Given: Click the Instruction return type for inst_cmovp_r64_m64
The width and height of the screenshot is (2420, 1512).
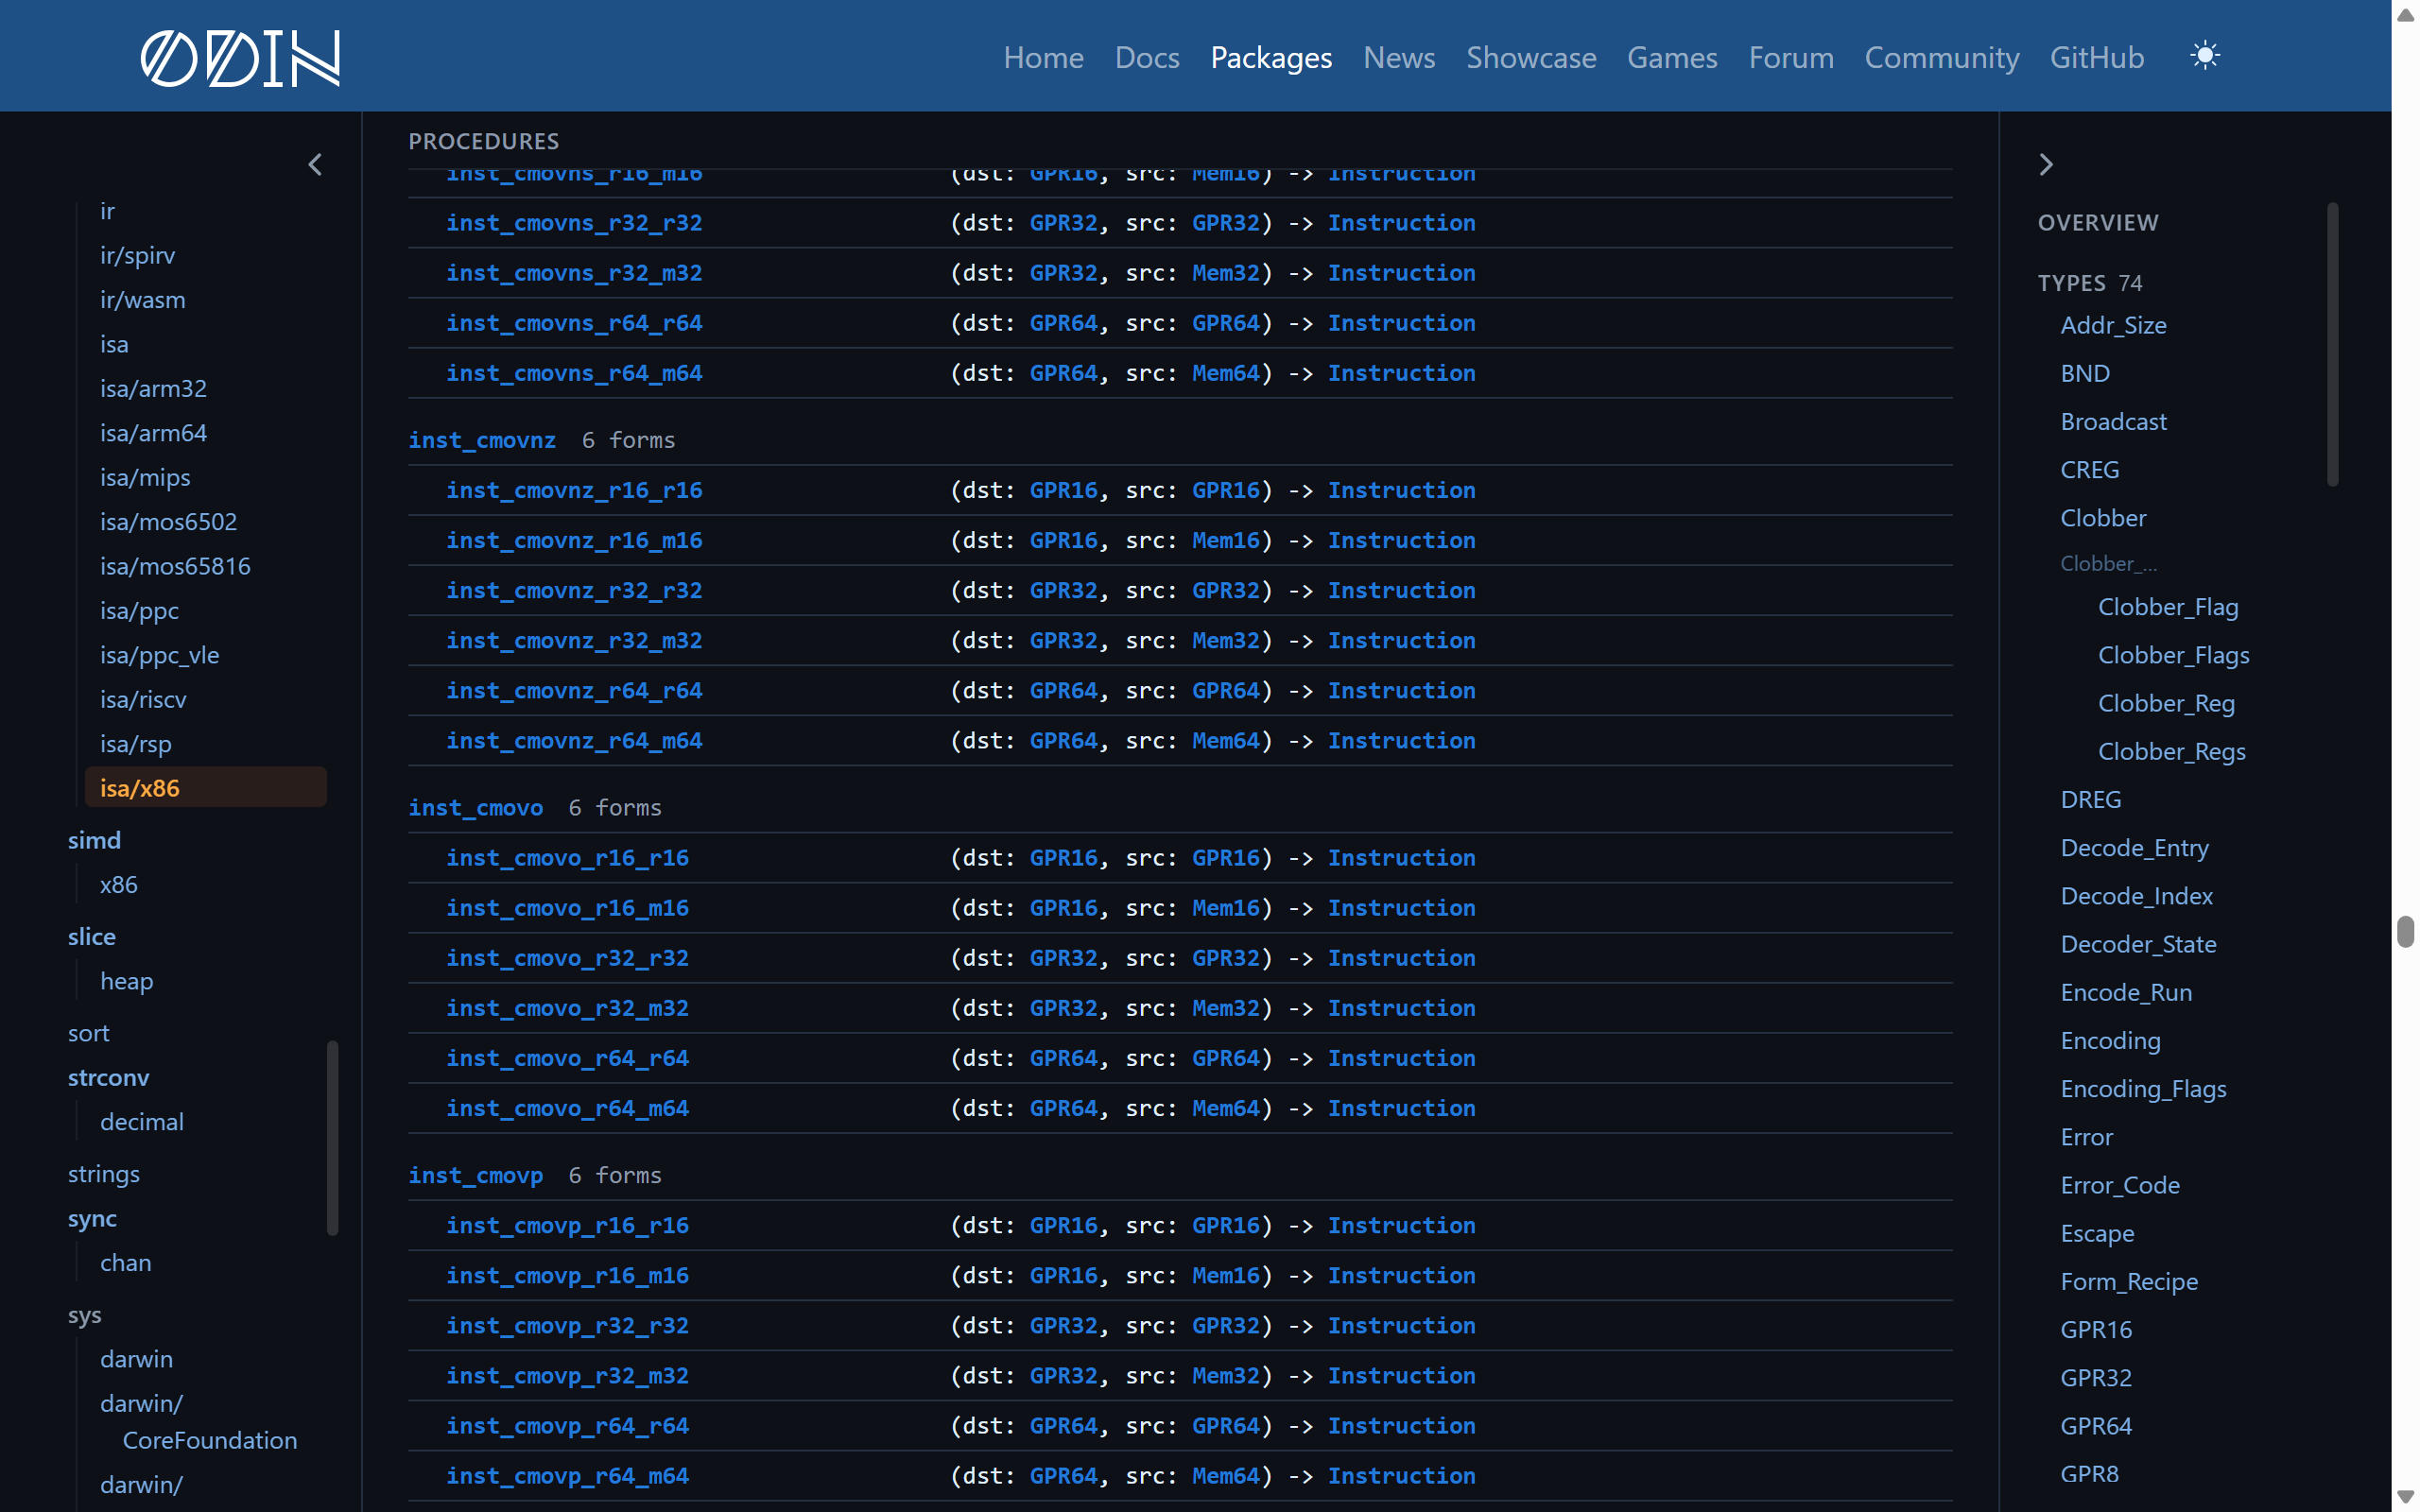Looking at the screenshot, I should [1401, 1476].
